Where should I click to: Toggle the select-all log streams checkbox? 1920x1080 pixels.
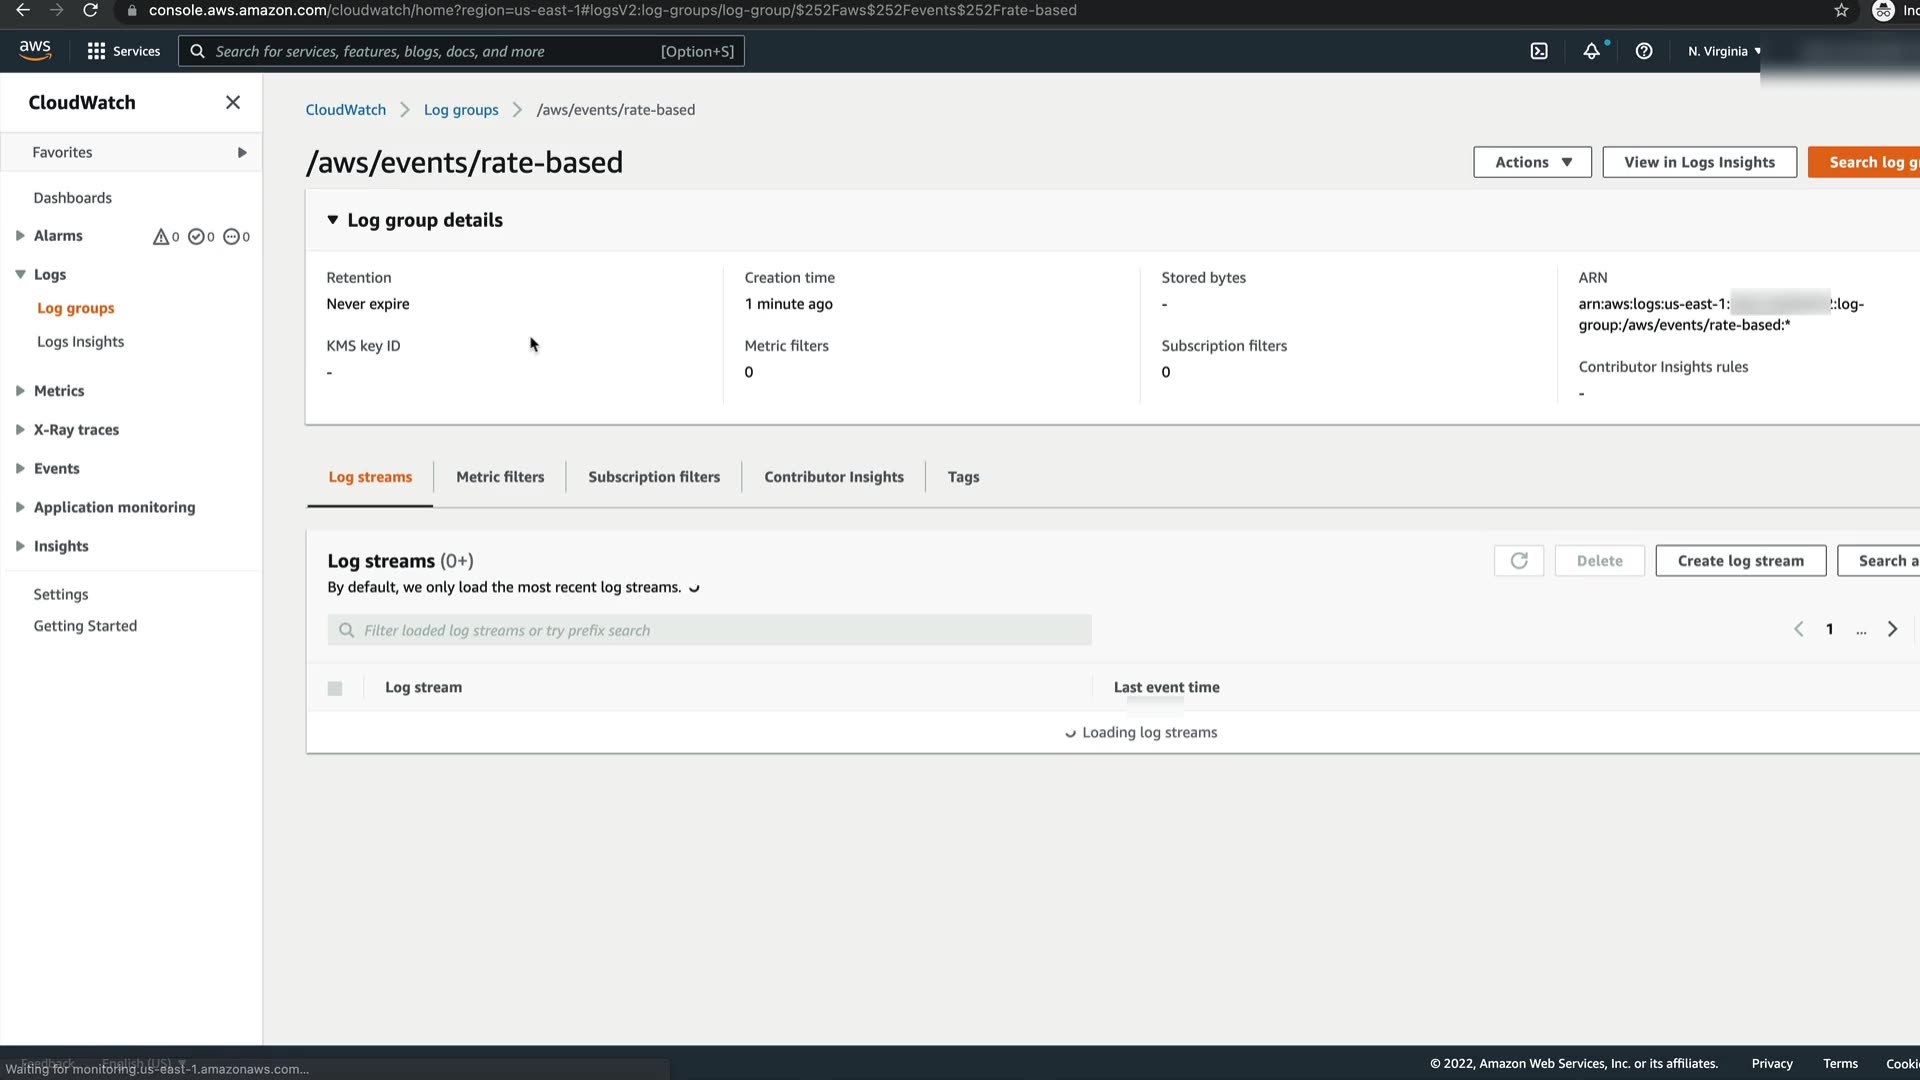[x=335, y=688]
